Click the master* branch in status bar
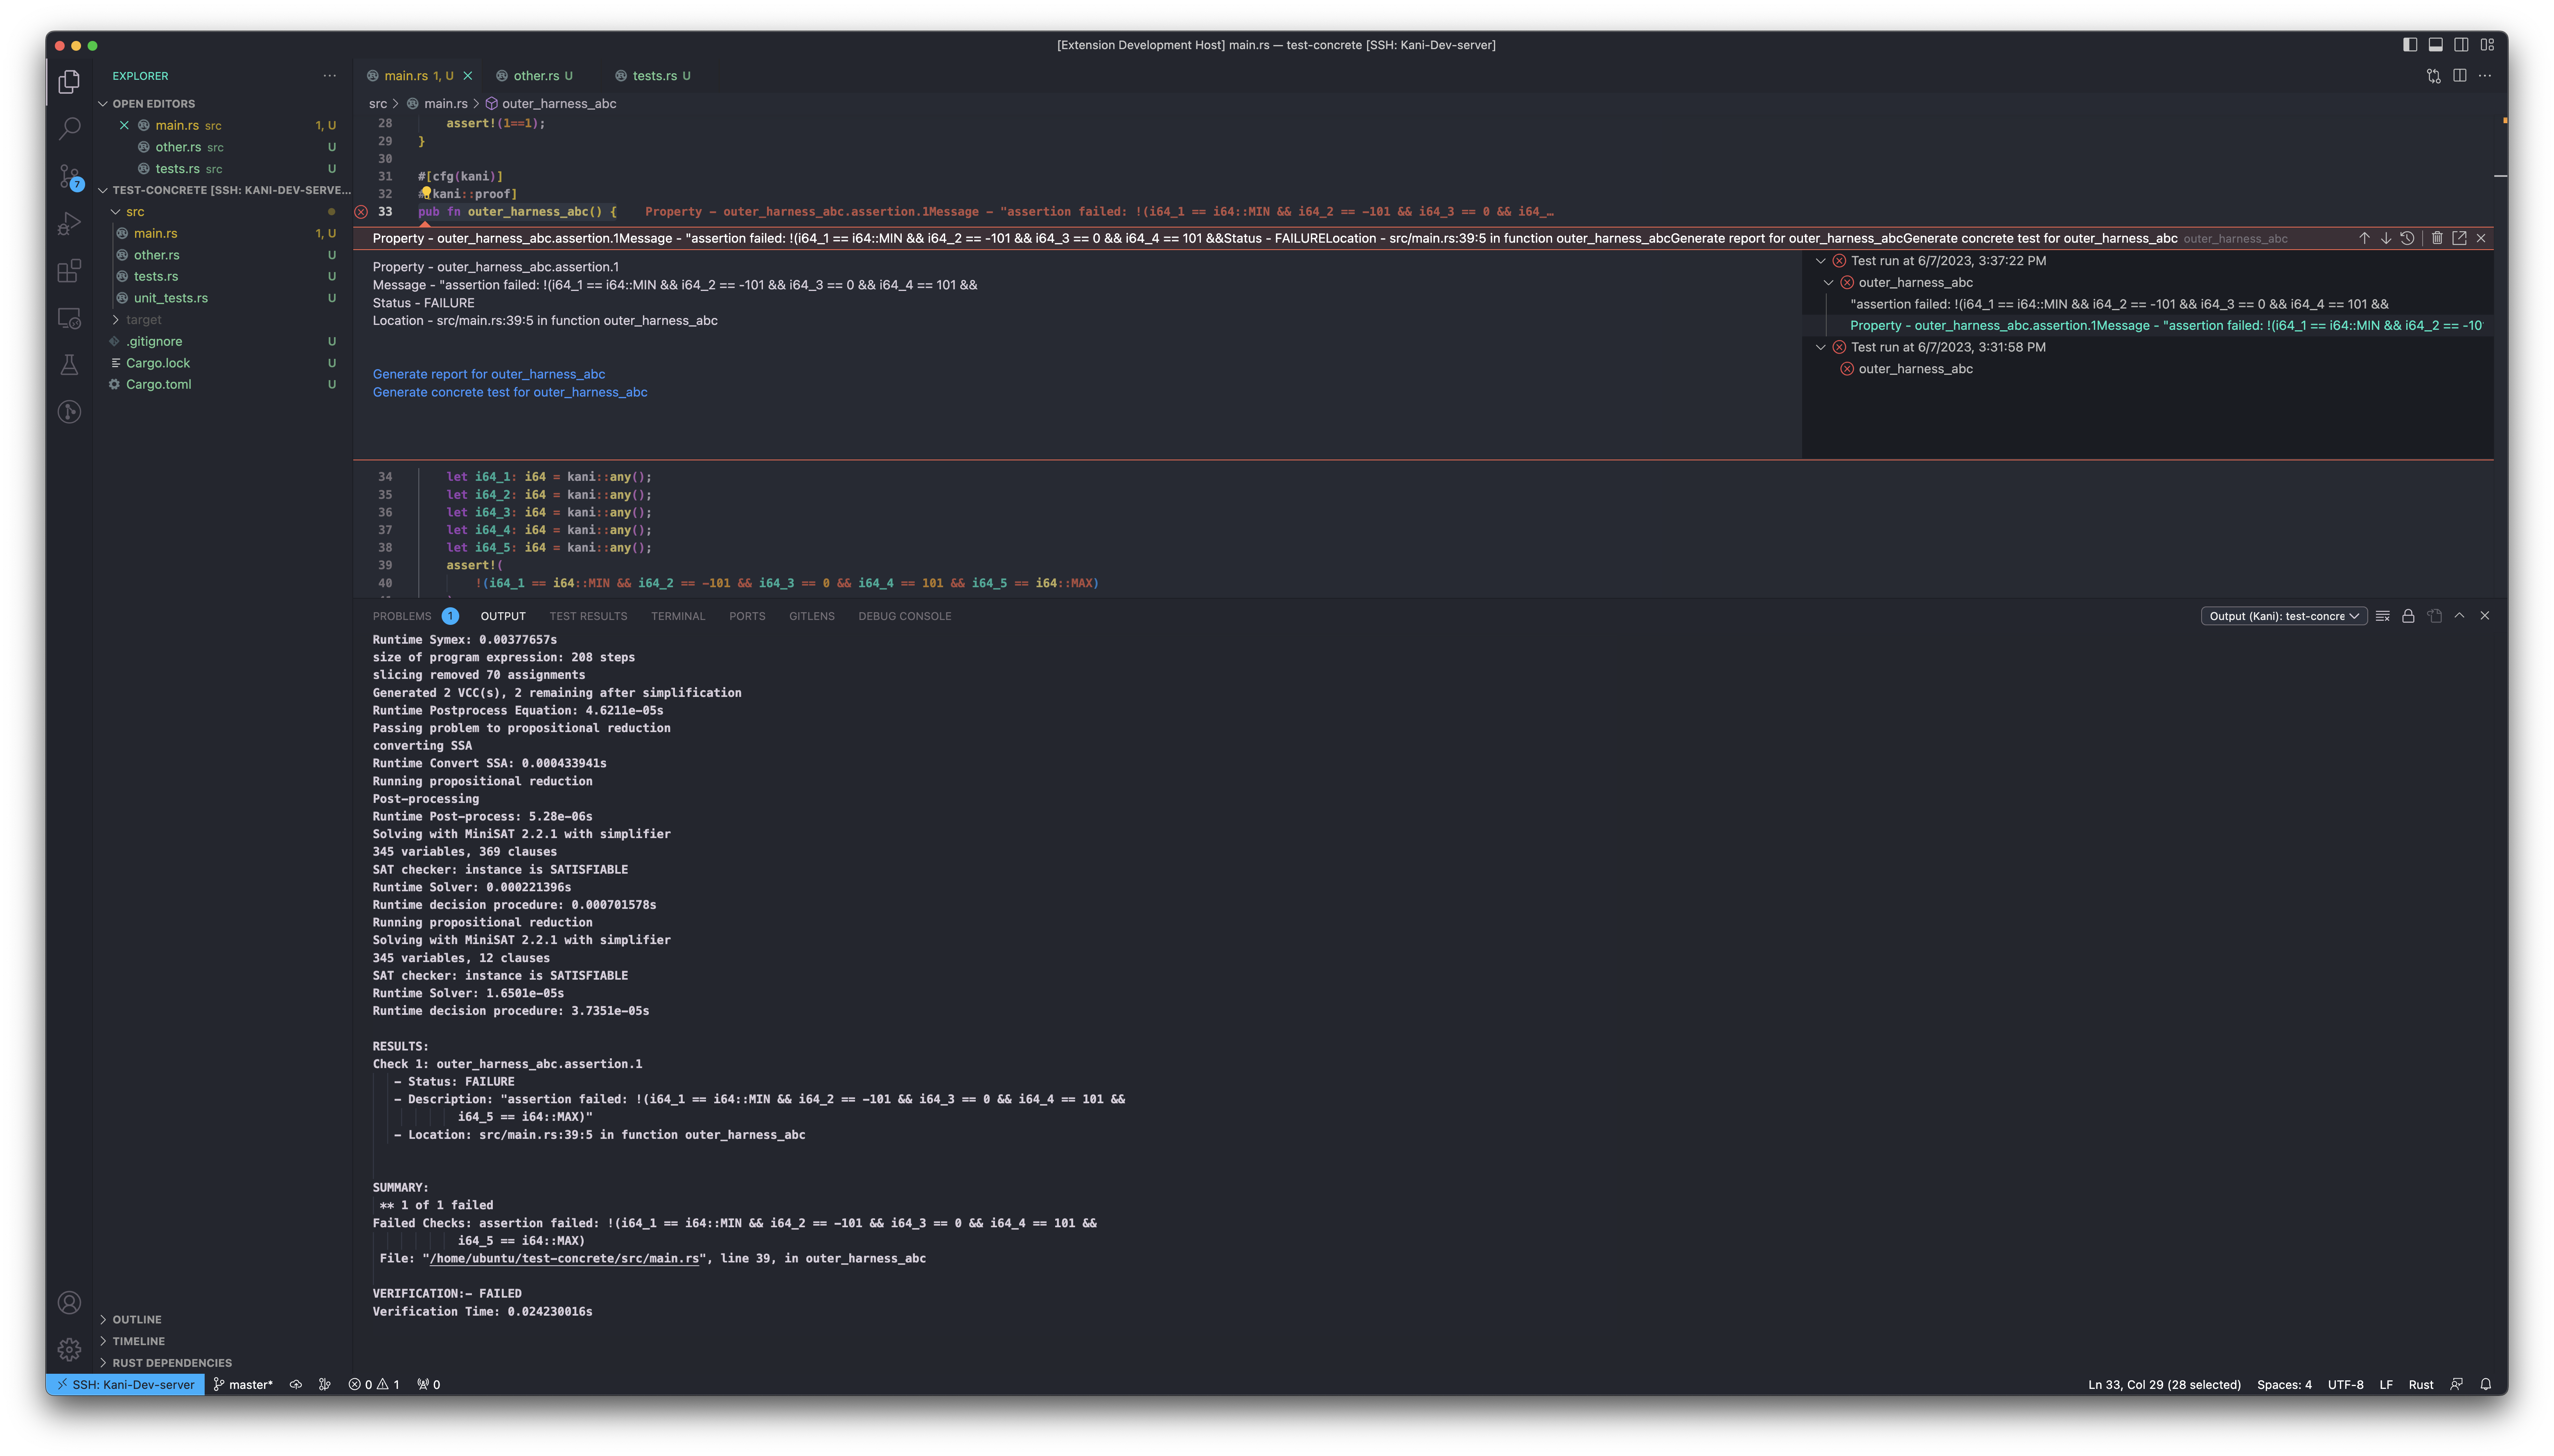2554x1456 pixels. click(243, 1385)
